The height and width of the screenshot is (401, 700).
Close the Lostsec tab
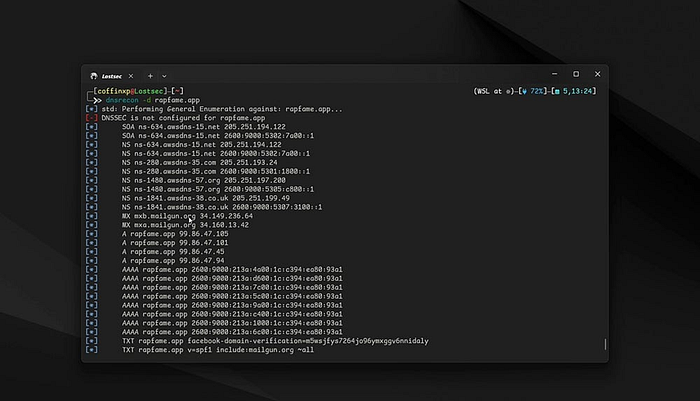[x=131, y=76]
